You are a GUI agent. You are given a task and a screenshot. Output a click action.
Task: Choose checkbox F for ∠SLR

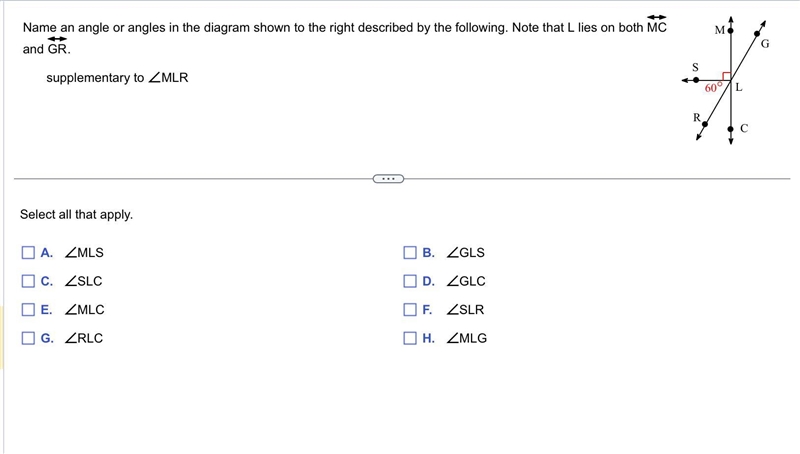(x=410, y=310)
